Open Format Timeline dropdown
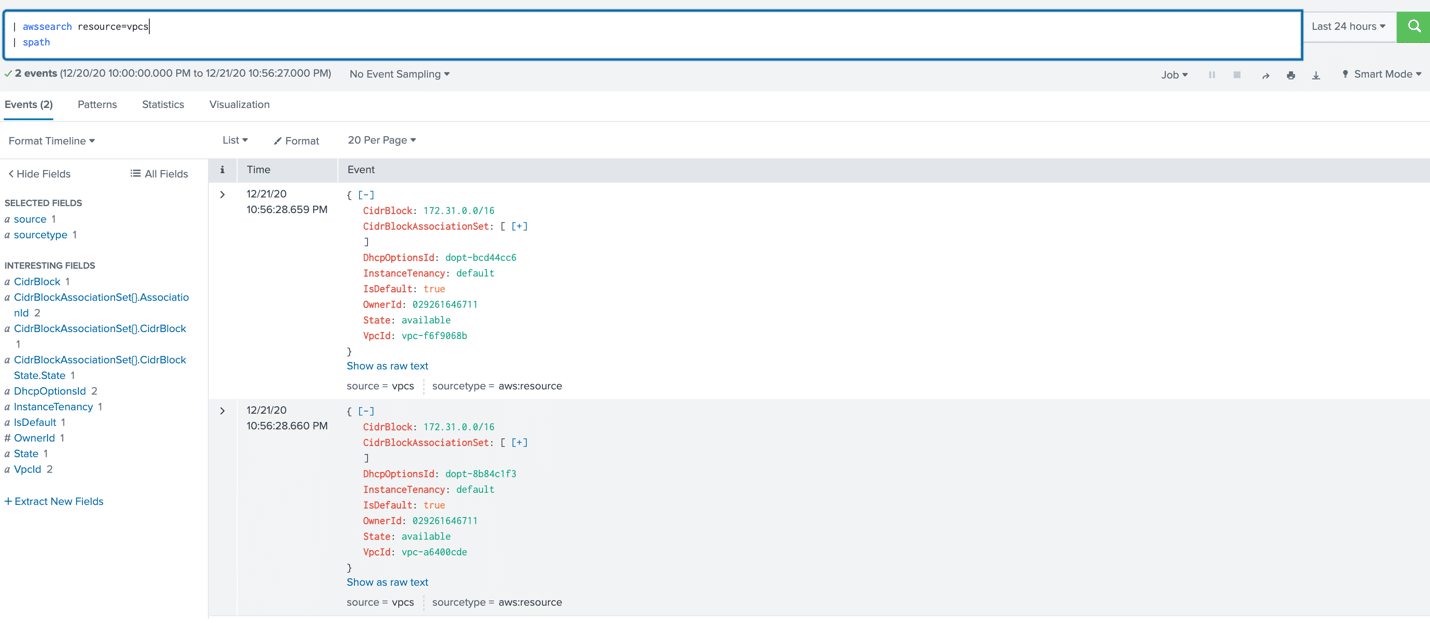The image size is (1430, 623). (52, 141)
